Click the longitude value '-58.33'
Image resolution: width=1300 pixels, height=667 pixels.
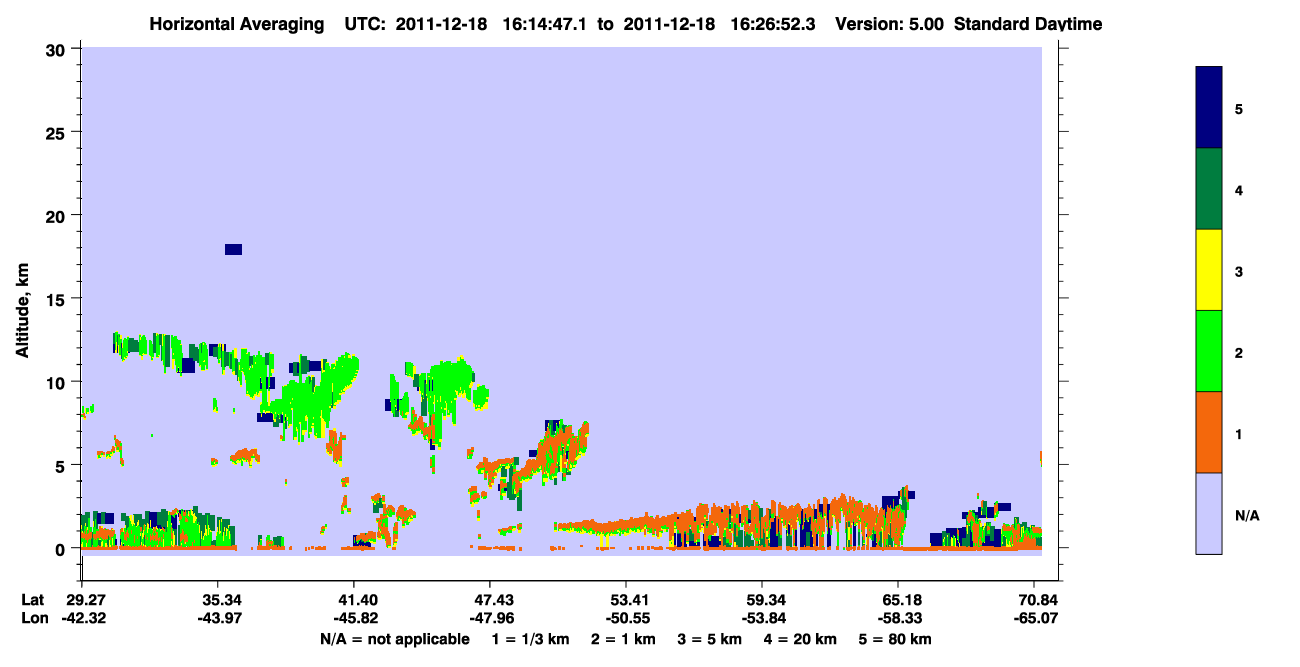tap(898, 618)
